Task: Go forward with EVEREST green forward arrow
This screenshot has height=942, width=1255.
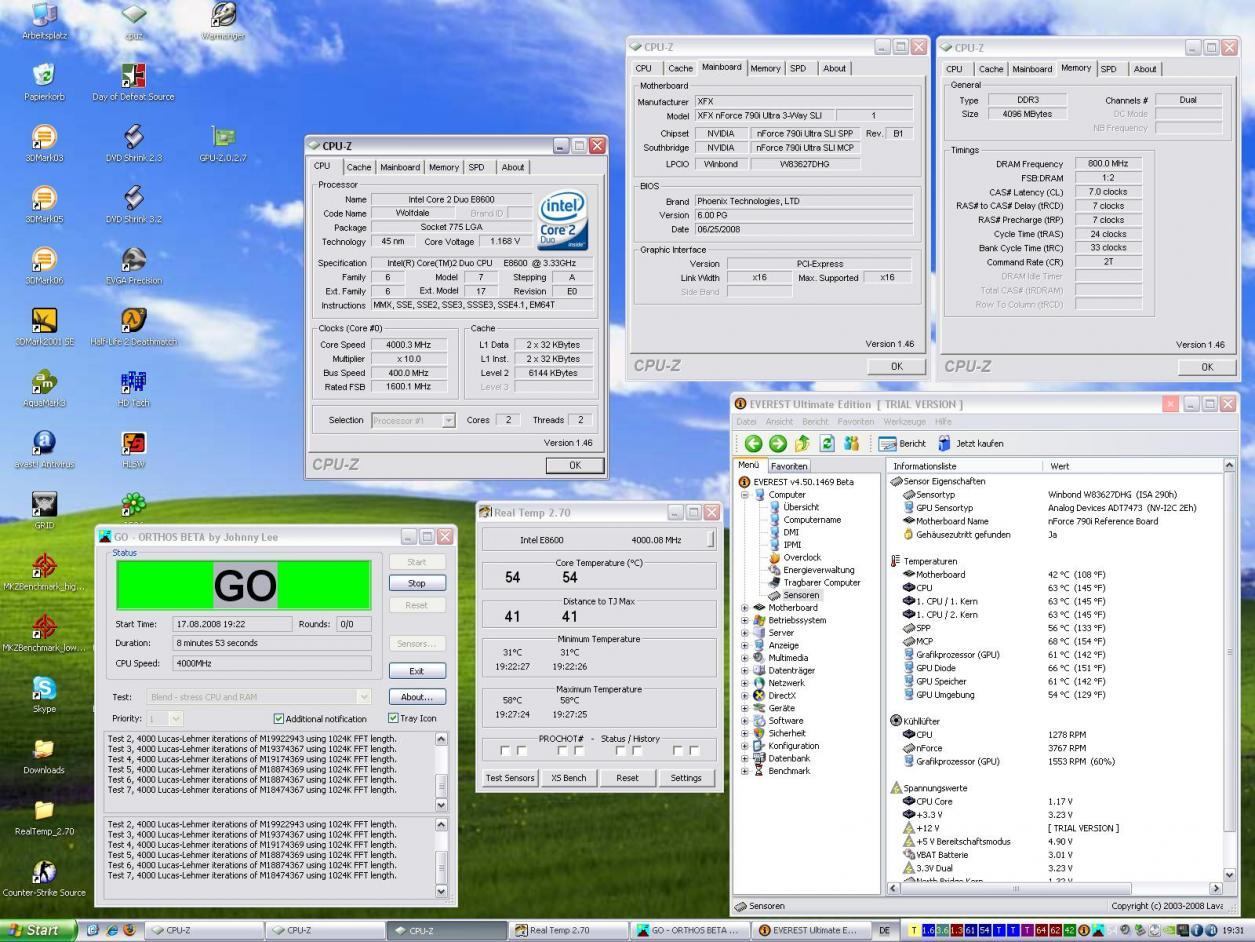Action: click(x=777, y=443)
